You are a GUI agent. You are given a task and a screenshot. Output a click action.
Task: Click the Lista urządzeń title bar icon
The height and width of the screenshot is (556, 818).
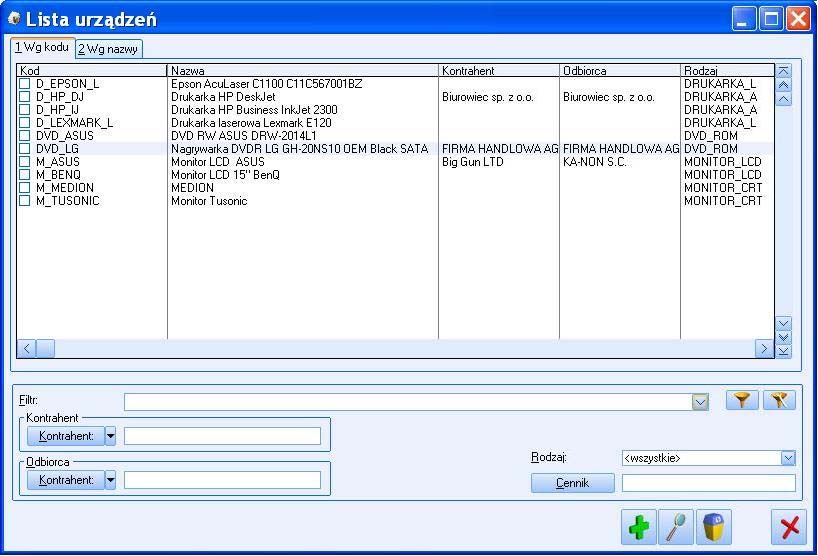(x=14, y=19)
